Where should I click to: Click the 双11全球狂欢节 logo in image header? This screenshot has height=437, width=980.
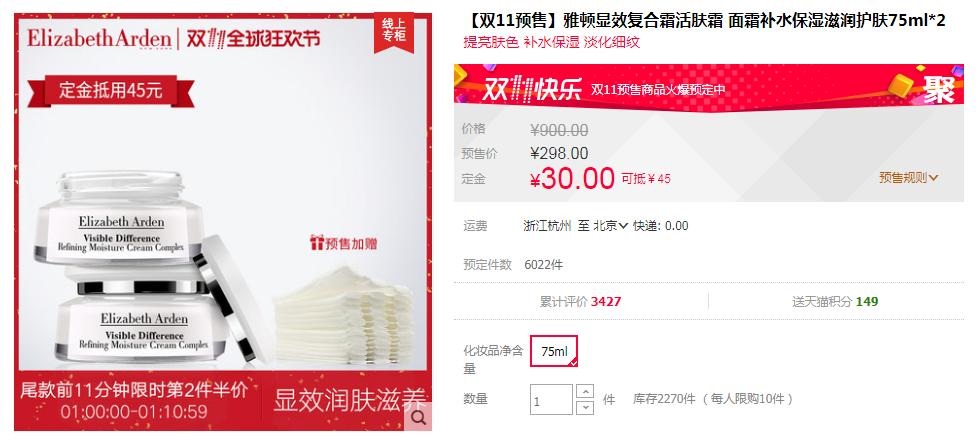(x=253, y=39)
